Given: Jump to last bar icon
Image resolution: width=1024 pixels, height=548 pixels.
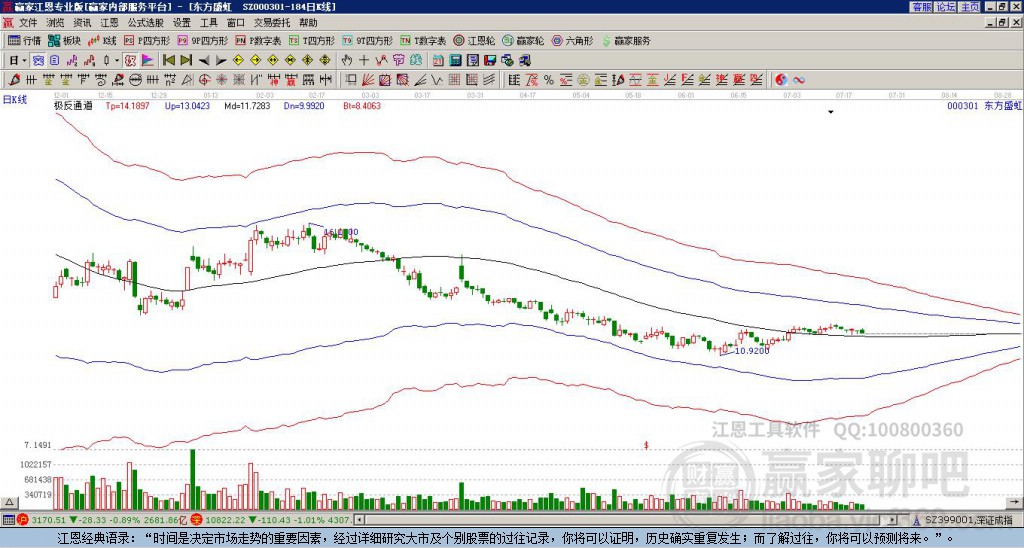Looking at the screenshot, I should [x=186, y=60].
